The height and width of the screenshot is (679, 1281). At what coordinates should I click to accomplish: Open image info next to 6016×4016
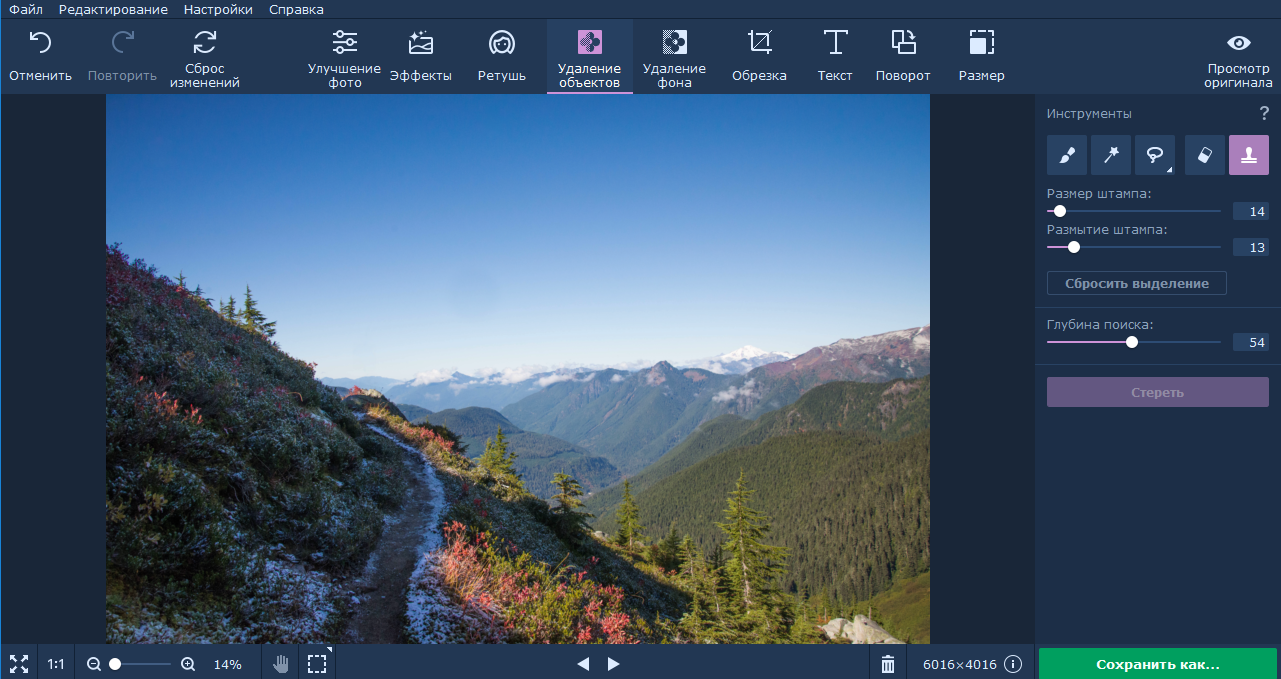1013,664
